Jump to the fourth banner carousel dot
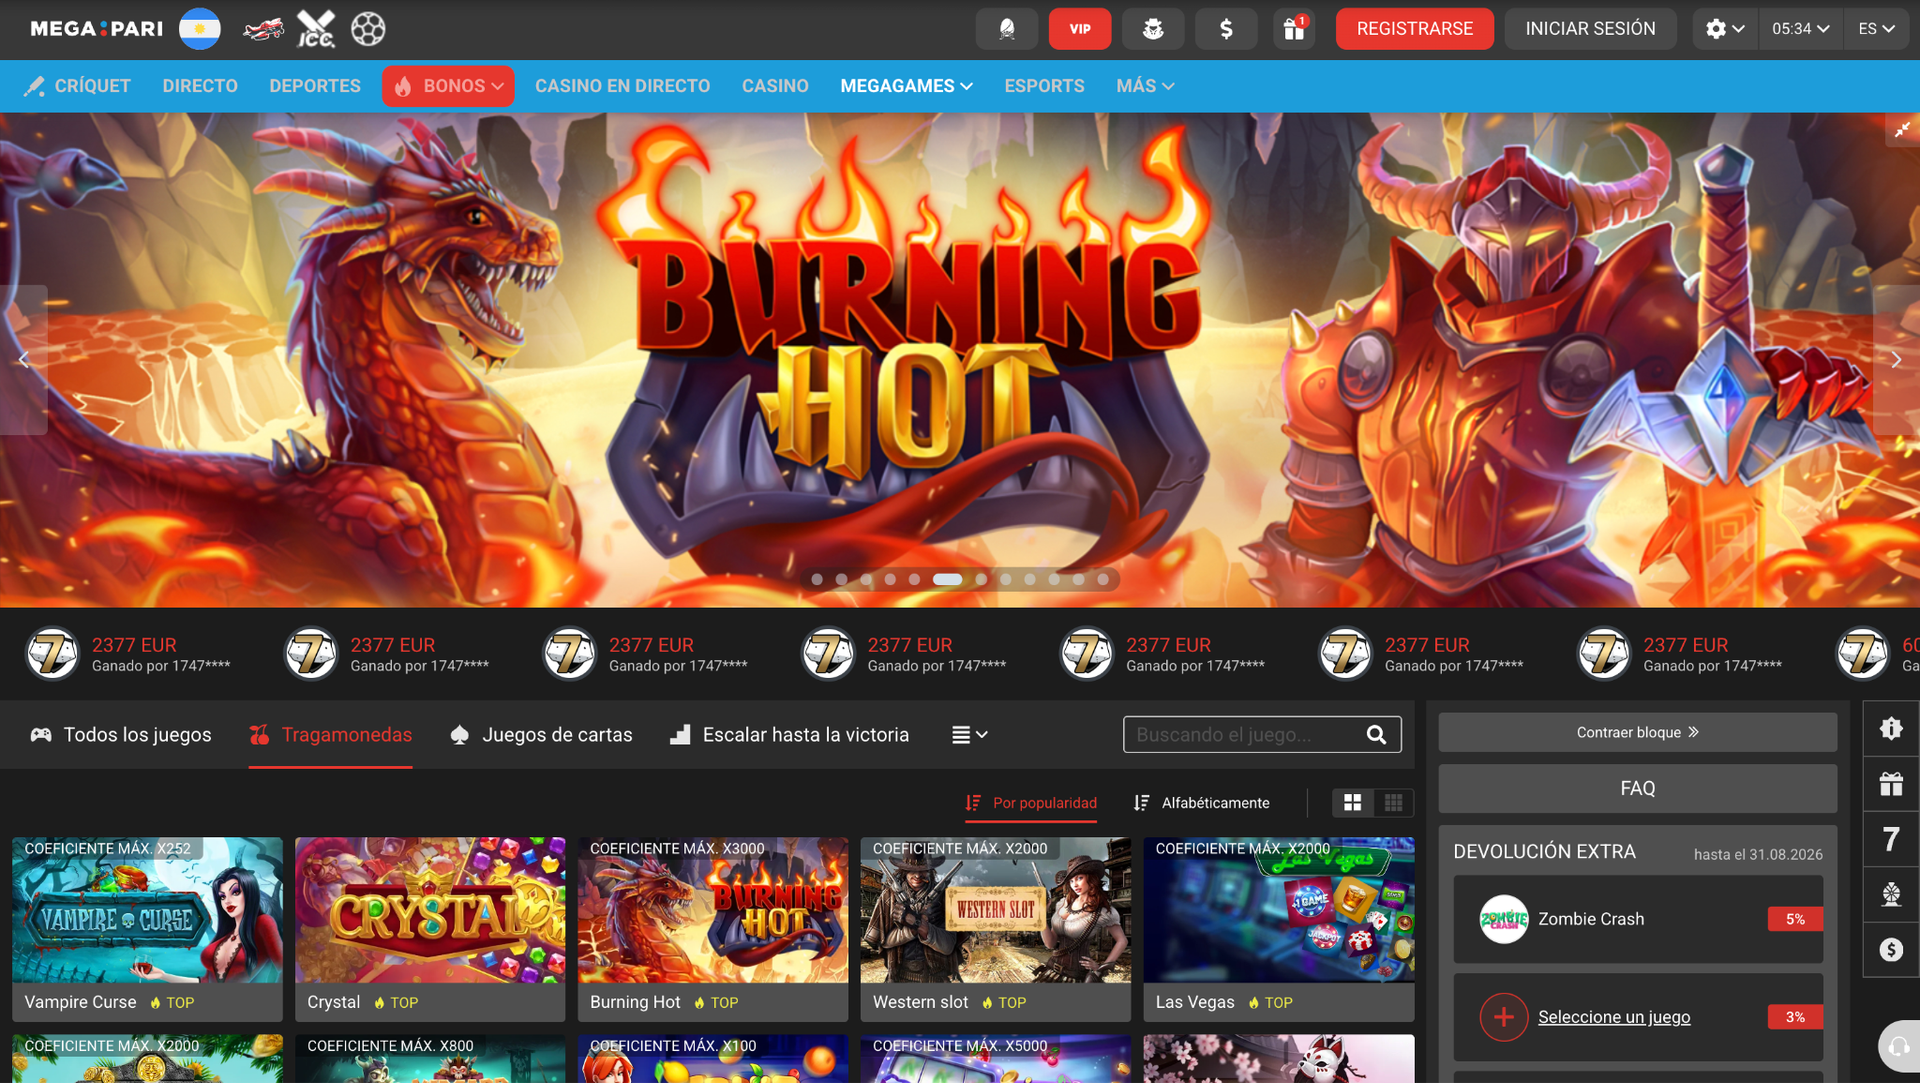Viewport: 1920px width, 1083px height. (890, 579)
